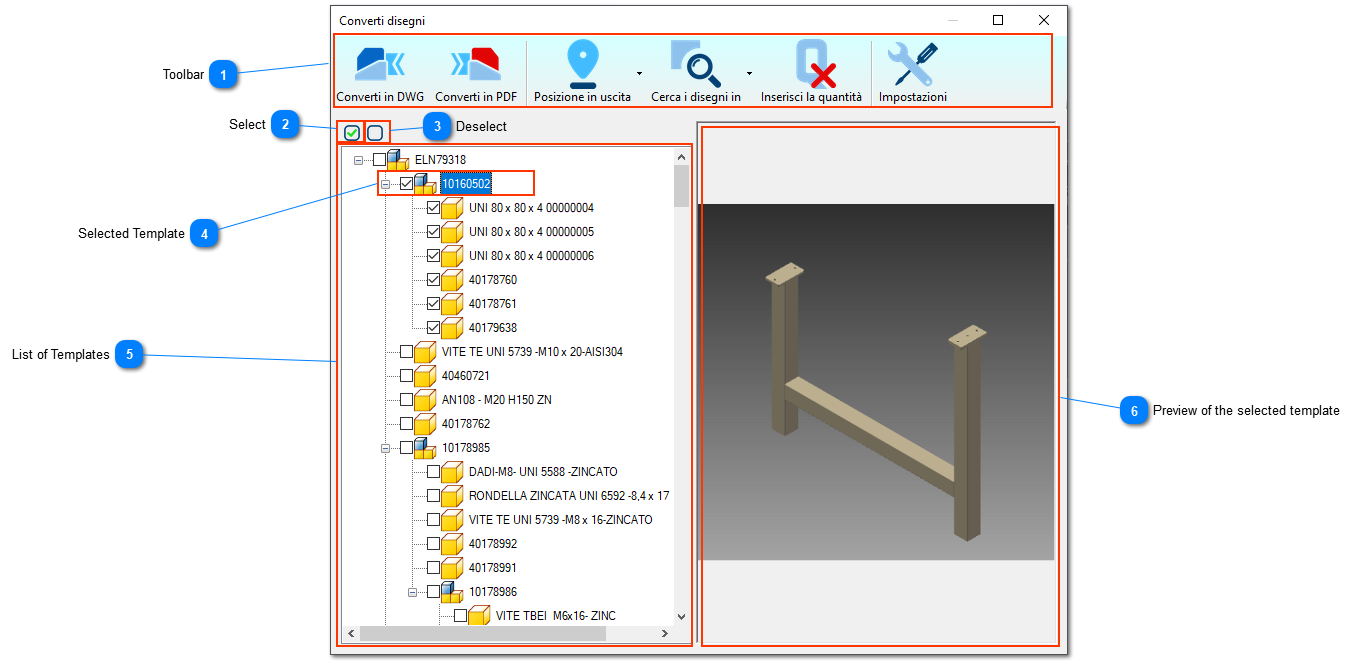Click the part icon of 40179638

point(452,328)
